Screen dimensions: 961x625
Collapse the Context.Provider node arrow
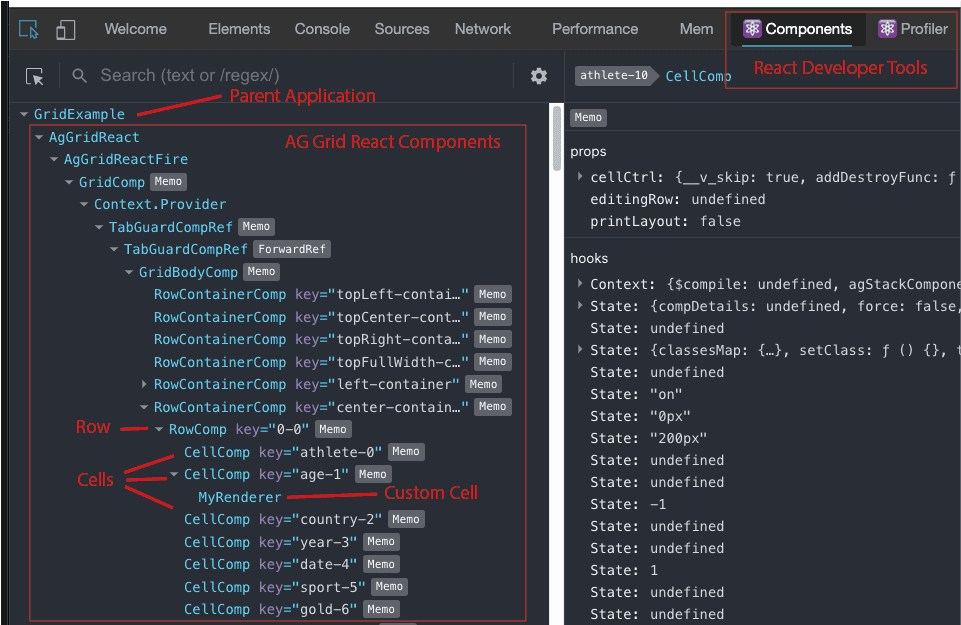[x=84, y=204]
